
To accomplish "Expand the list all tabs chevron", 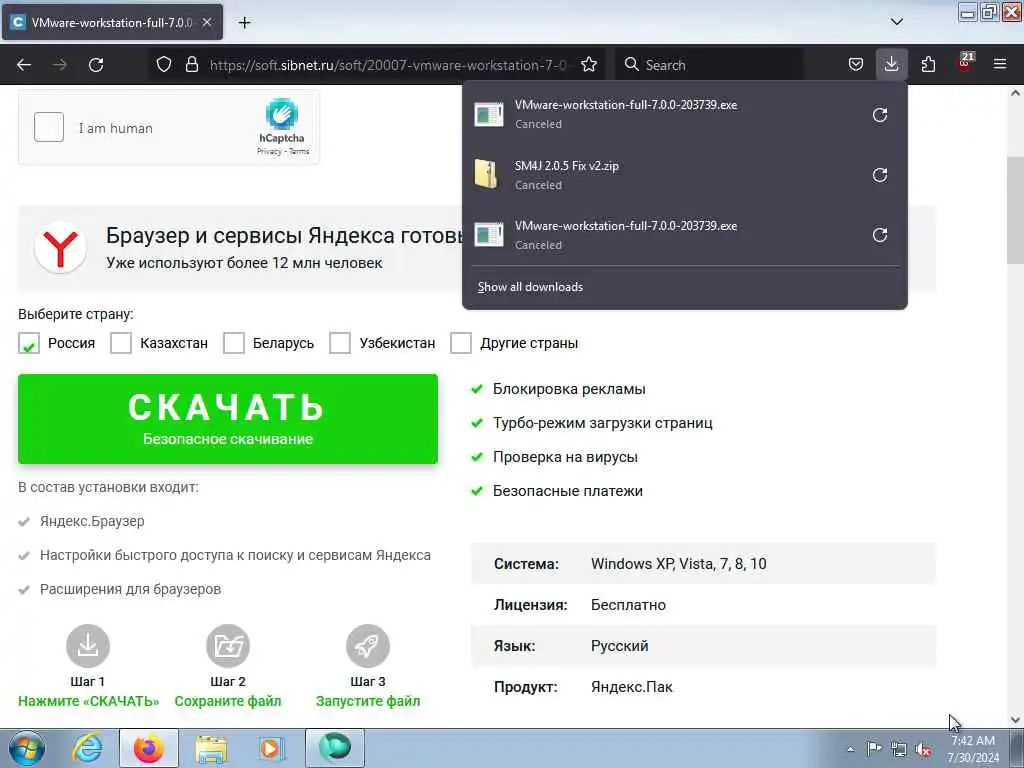I will click(897, 22).
